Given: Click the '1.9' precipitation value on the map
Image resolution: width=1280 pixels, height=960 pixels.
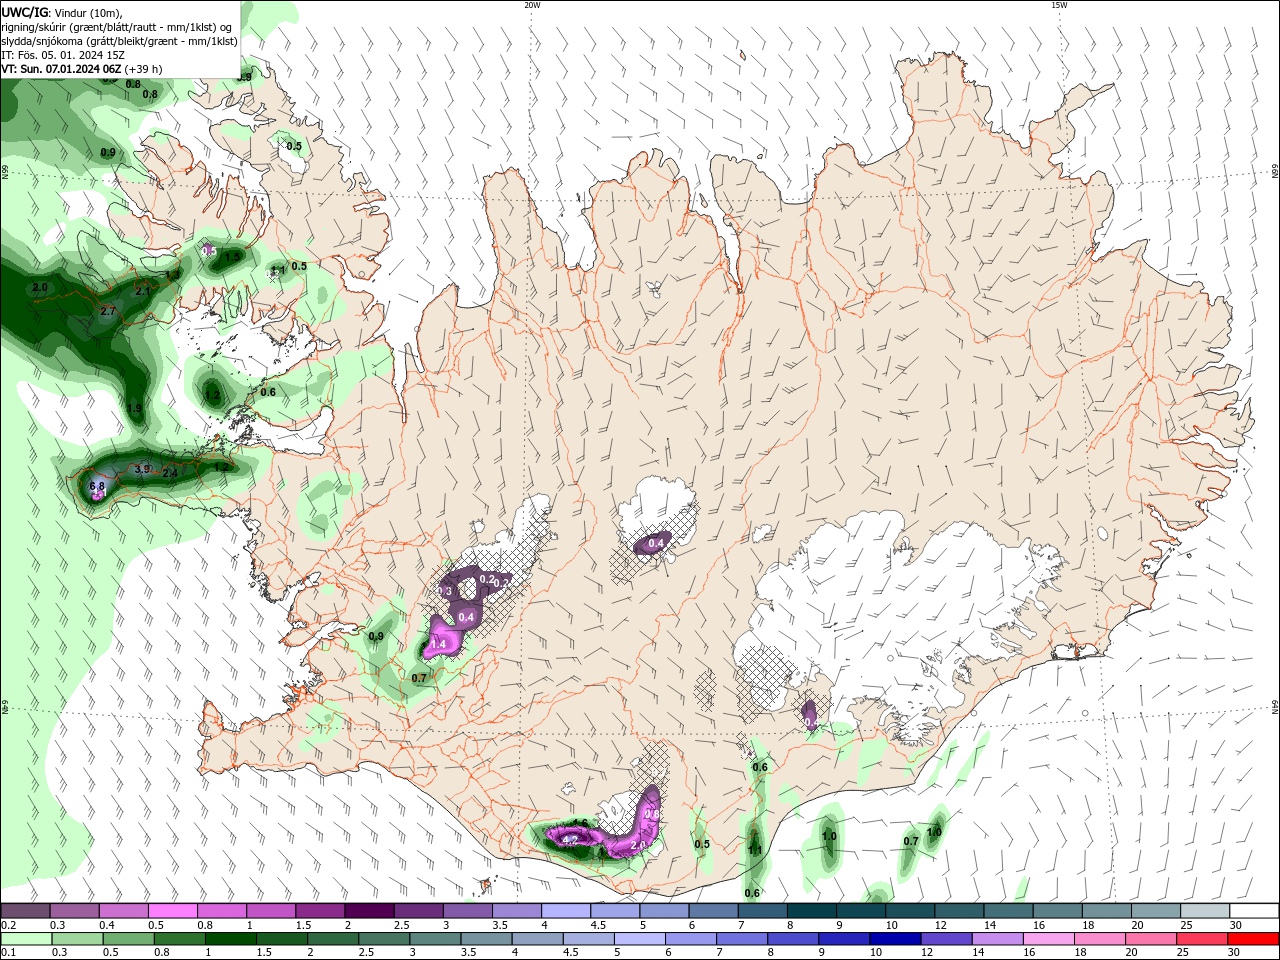Looking at the screenshot, I should [x=135, y=409].
